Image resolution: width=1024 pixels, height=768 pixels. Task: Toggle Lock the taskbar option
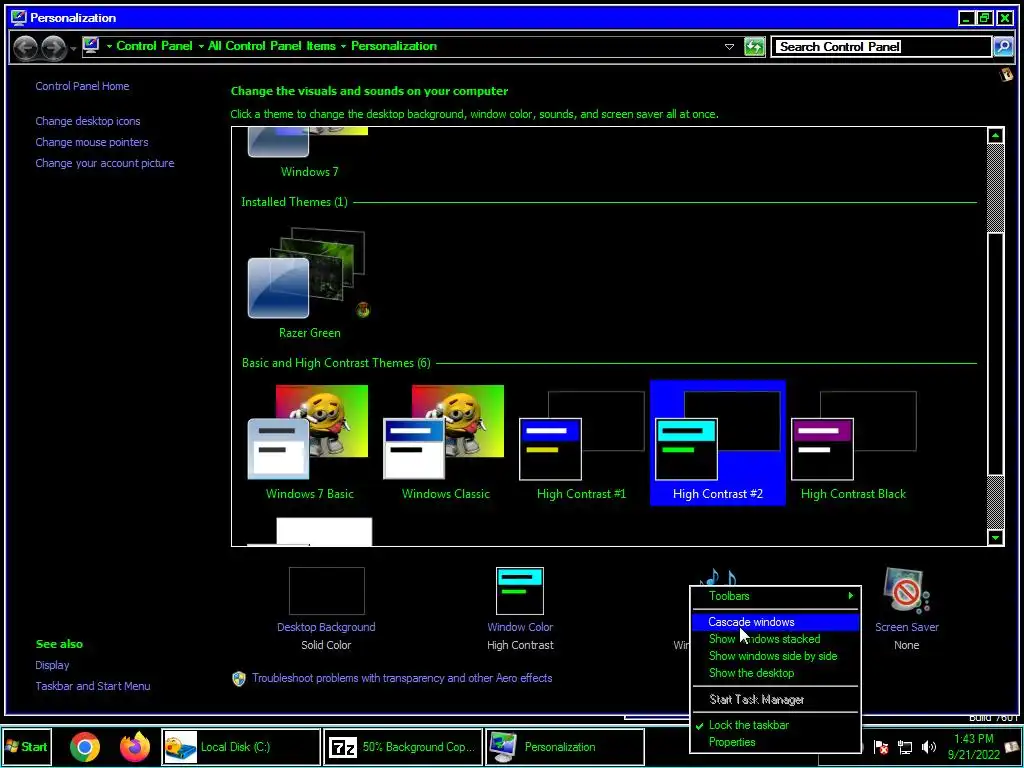tap(775, 725)
